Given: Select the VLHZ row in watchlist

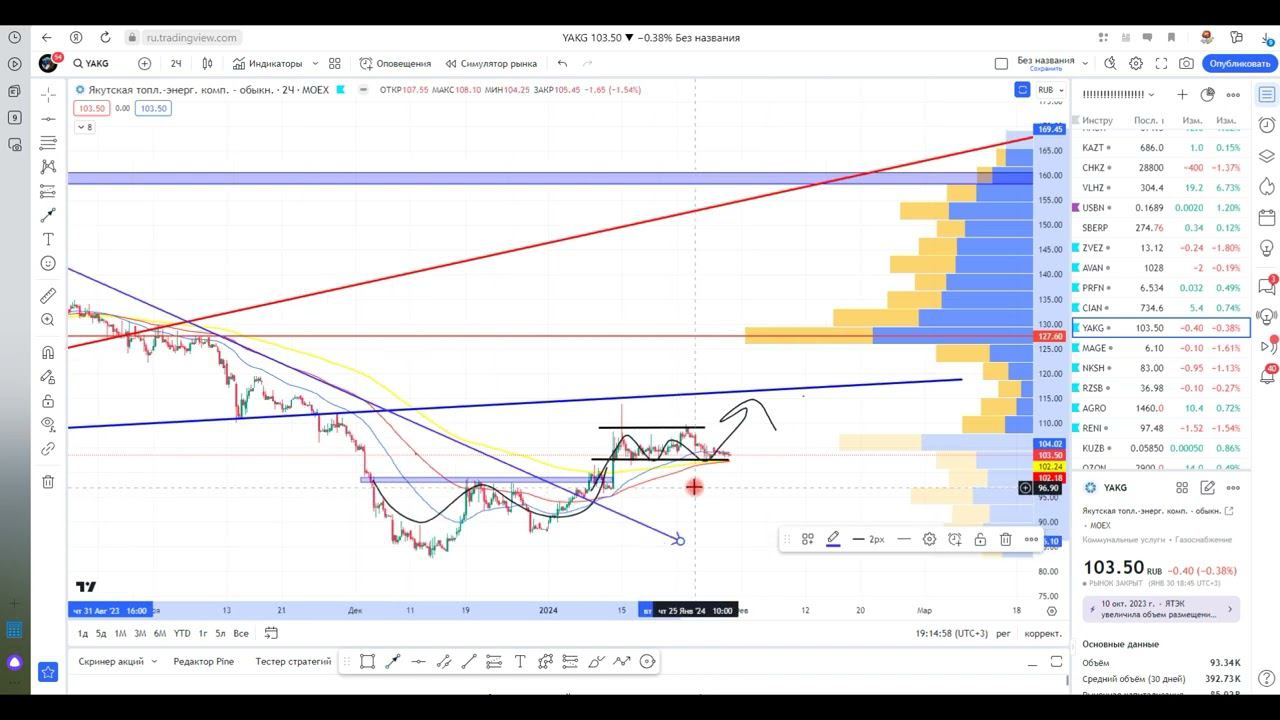Looking at the screenshot, I should click(1161, 188).
